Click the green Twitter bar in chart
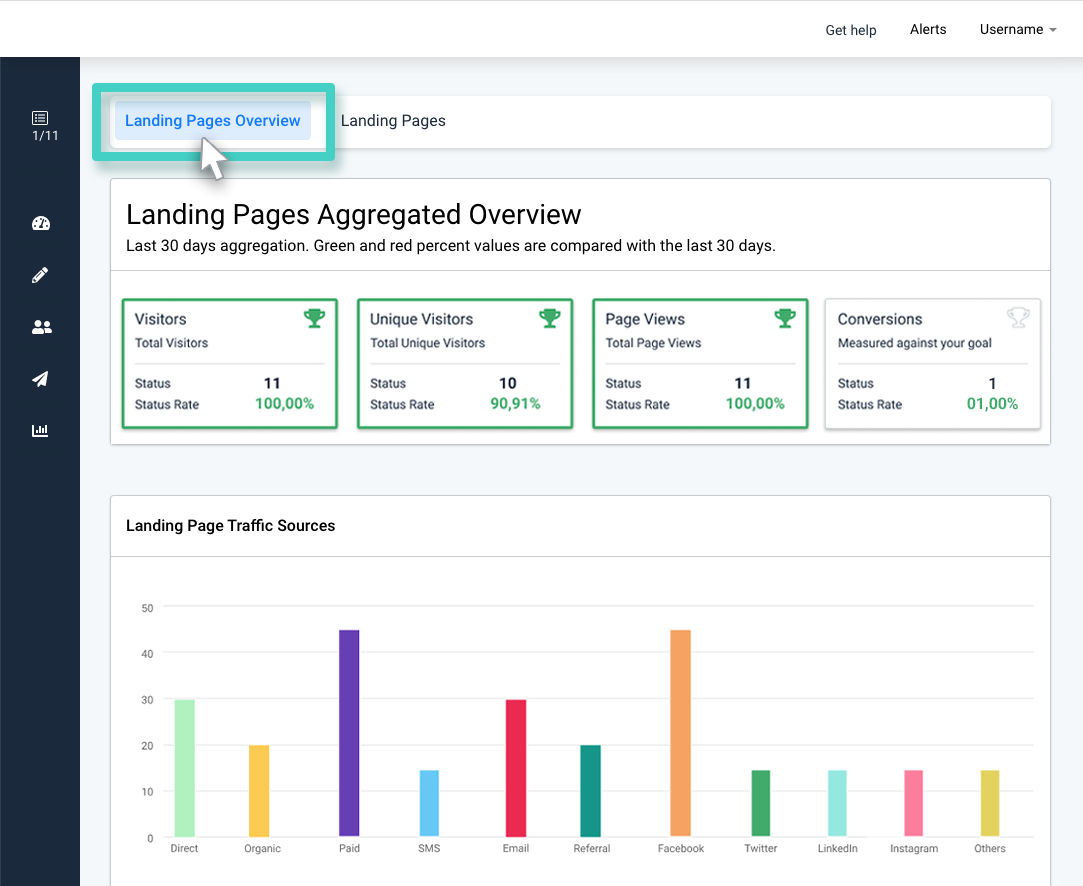 (760, 803)
